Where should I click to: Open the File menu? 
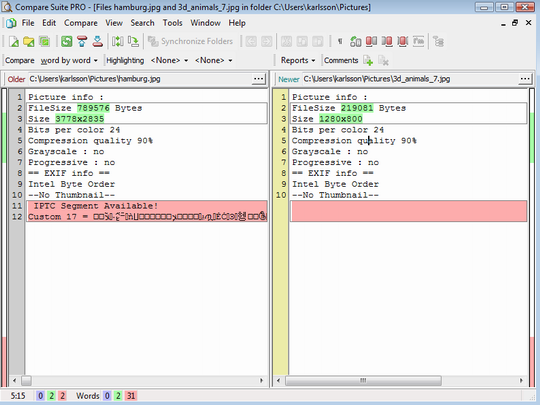pyautogui.click(x=28, y=23)
